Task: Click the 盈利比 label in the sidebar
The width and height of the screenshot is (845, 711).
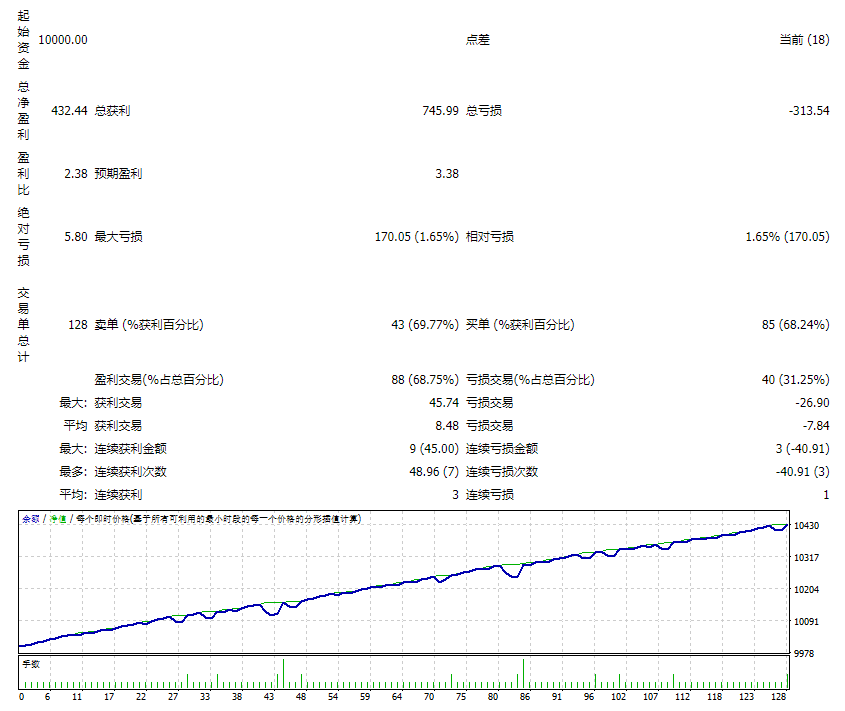Action: [23, 172]
